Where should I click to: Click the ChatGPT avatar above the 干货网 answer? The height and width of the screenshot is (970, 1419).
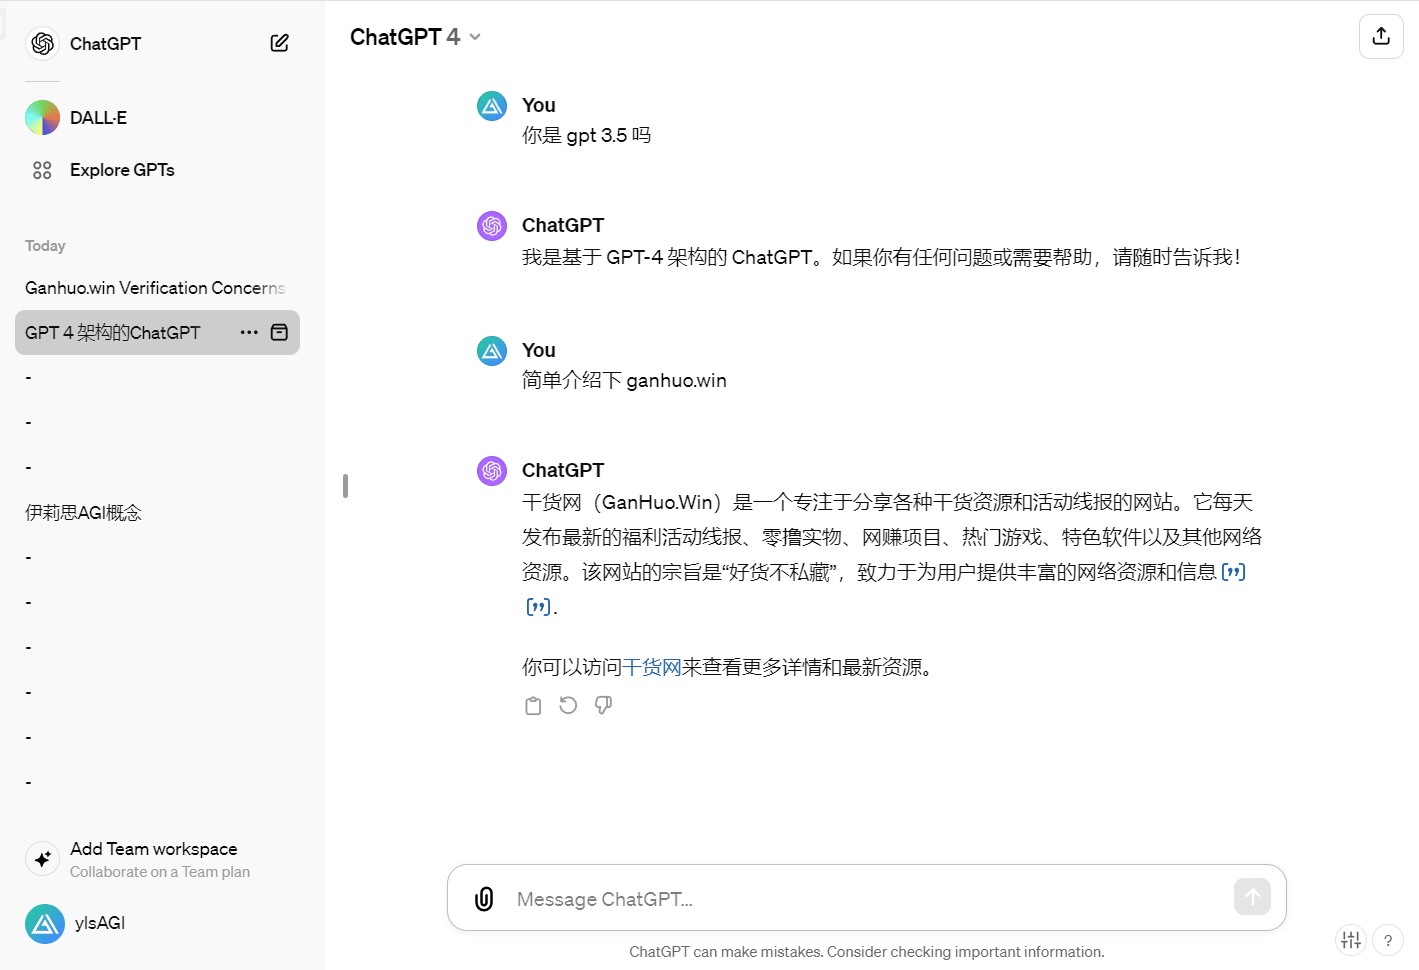tap(492, 471)
